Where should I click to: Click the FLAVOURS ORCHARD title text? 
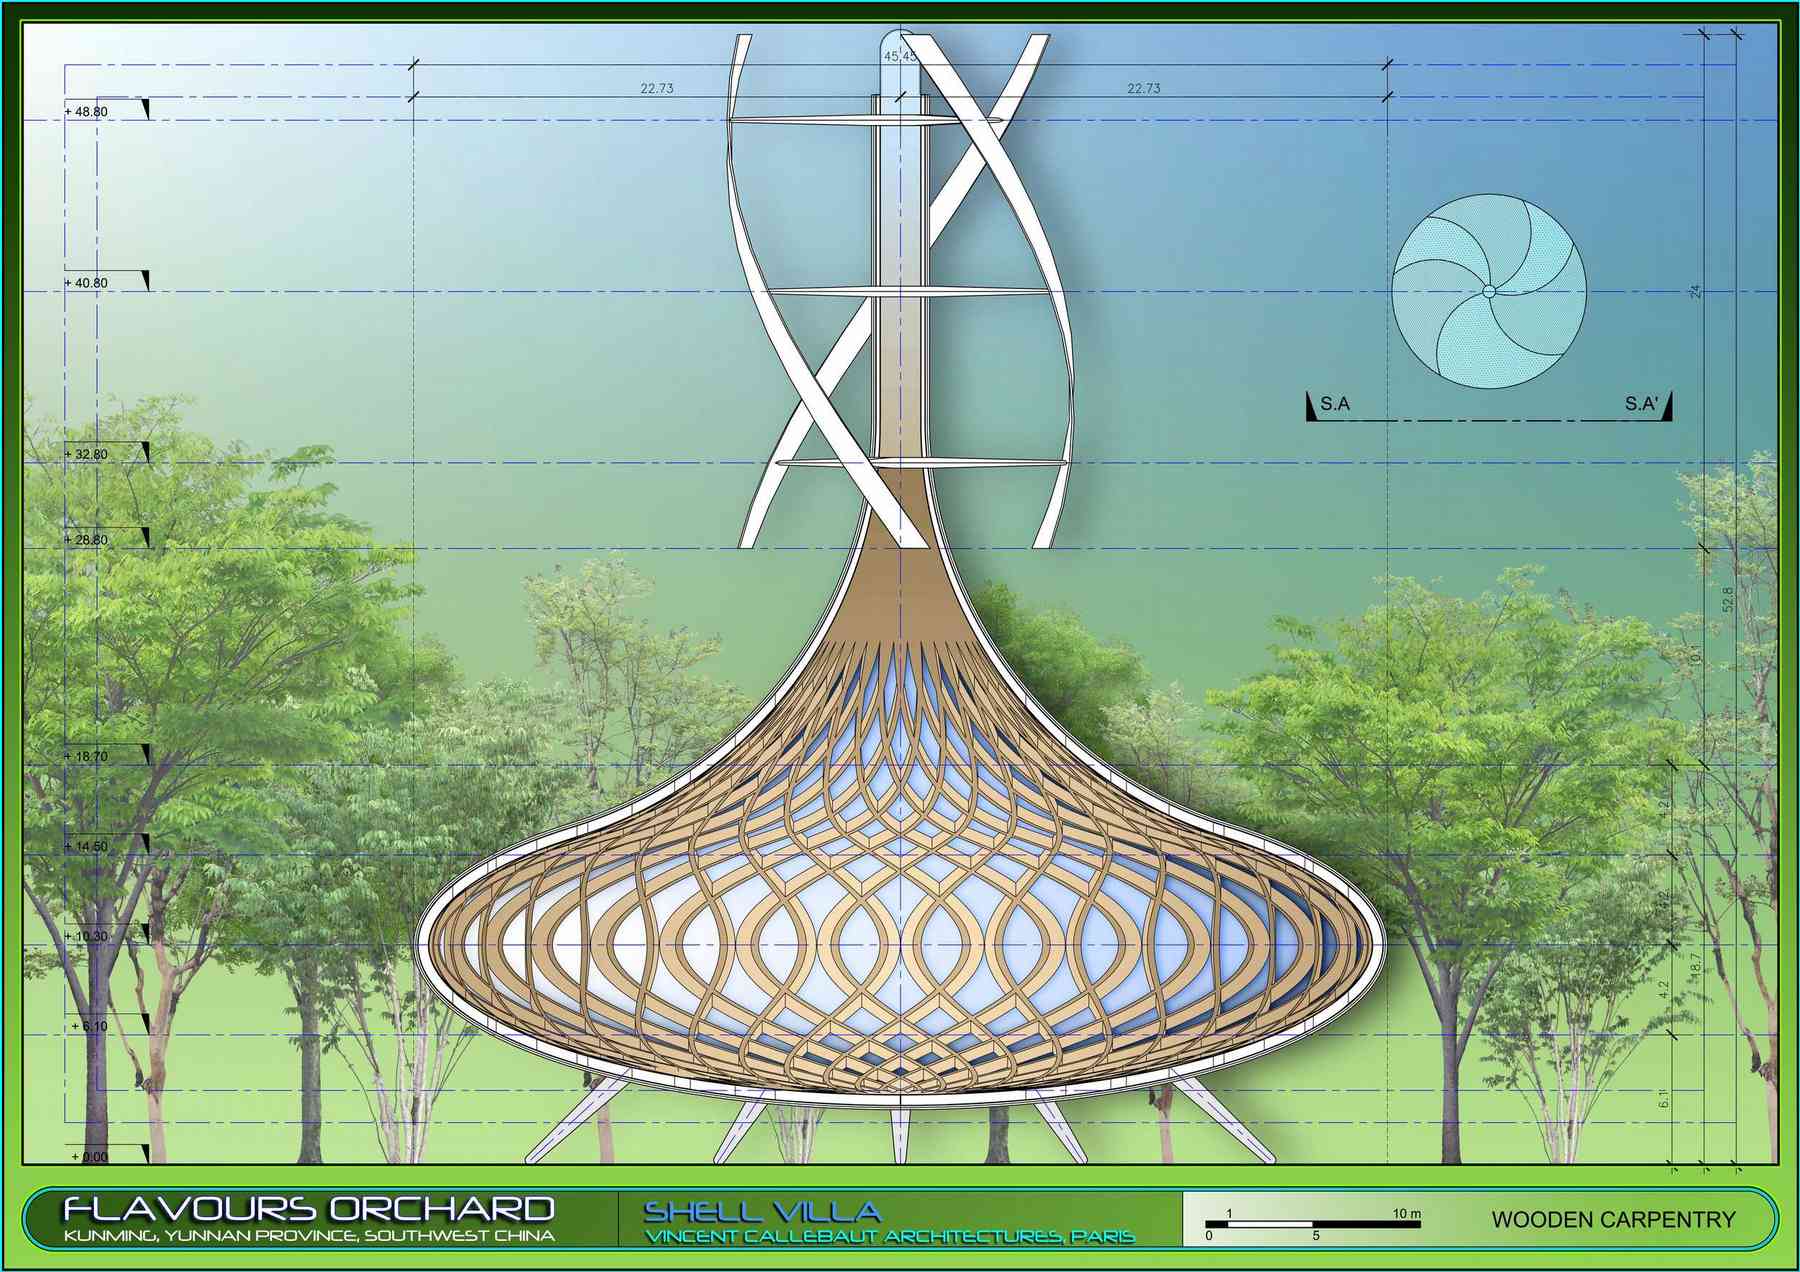pyautogui.click(x=308, y=1209)
